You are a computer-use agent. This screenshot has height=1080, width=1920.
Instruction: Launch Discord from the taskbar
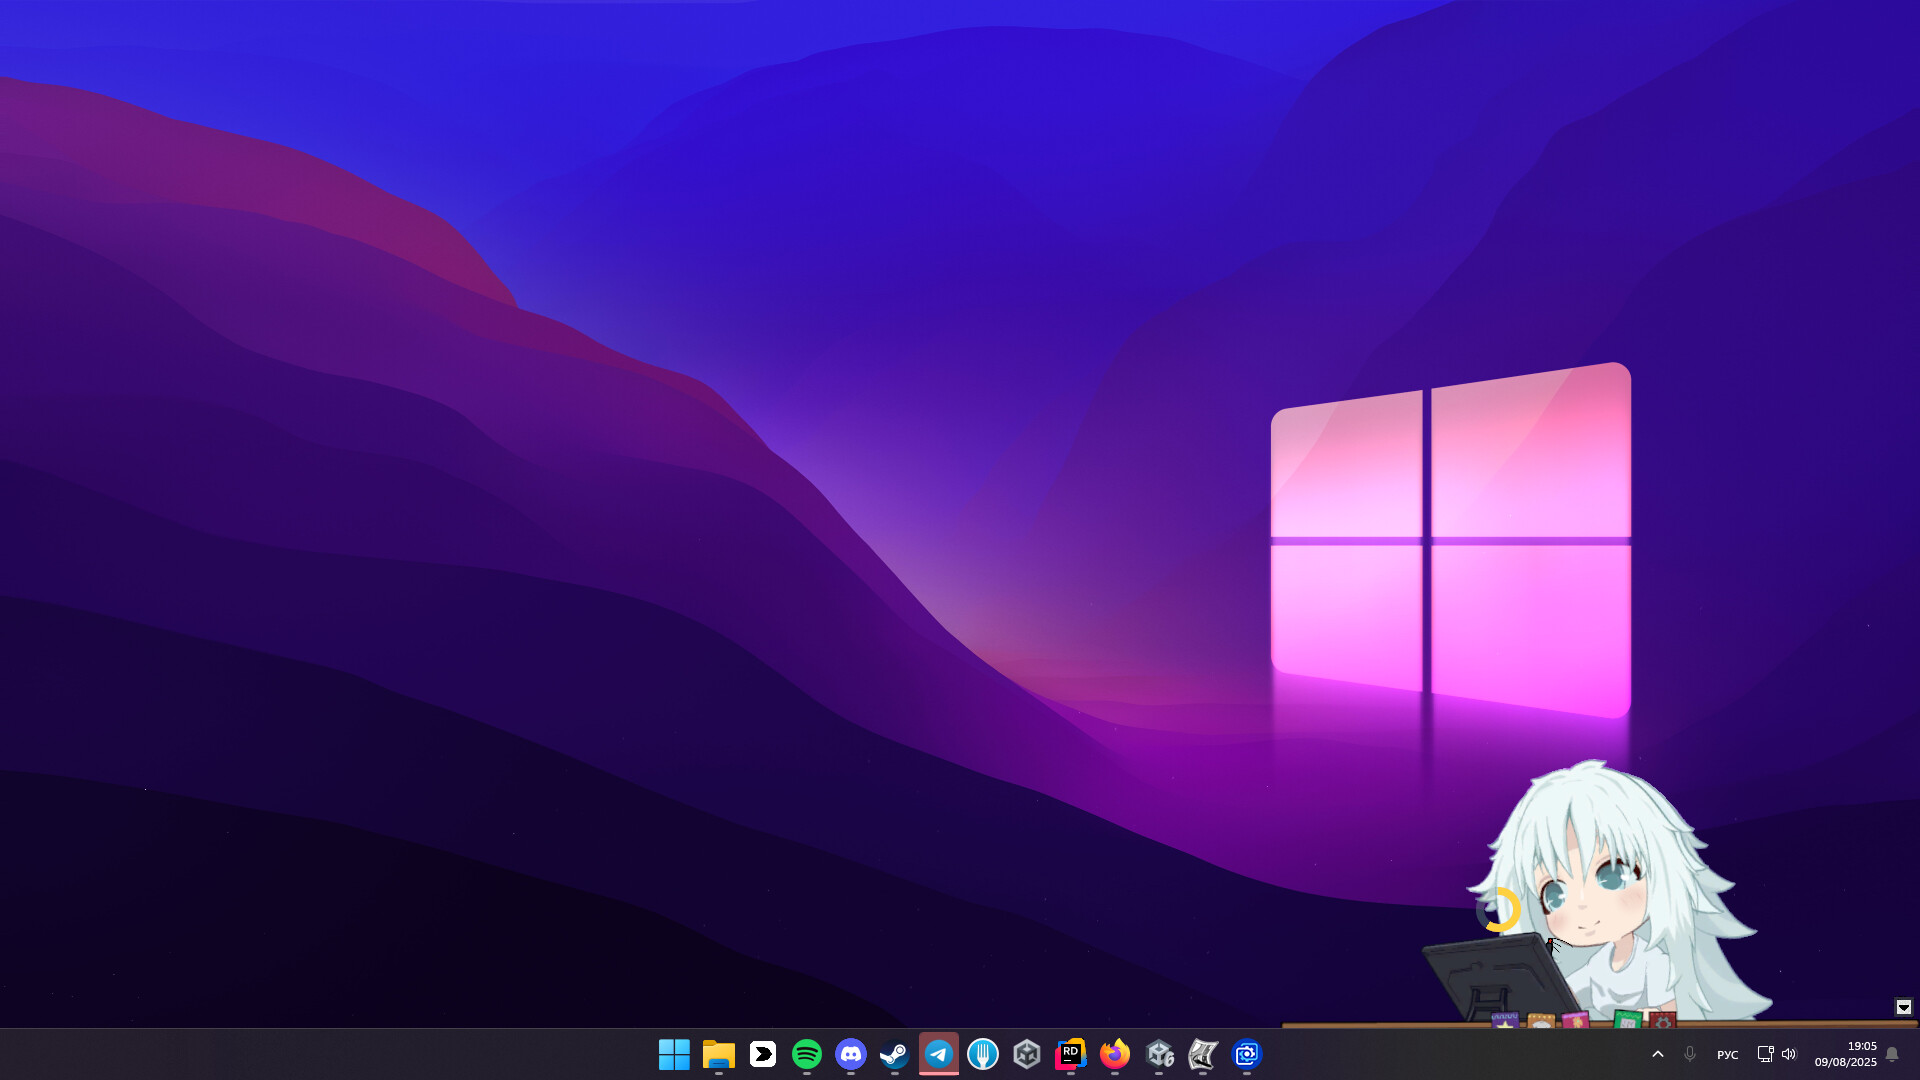(850, 1054)
